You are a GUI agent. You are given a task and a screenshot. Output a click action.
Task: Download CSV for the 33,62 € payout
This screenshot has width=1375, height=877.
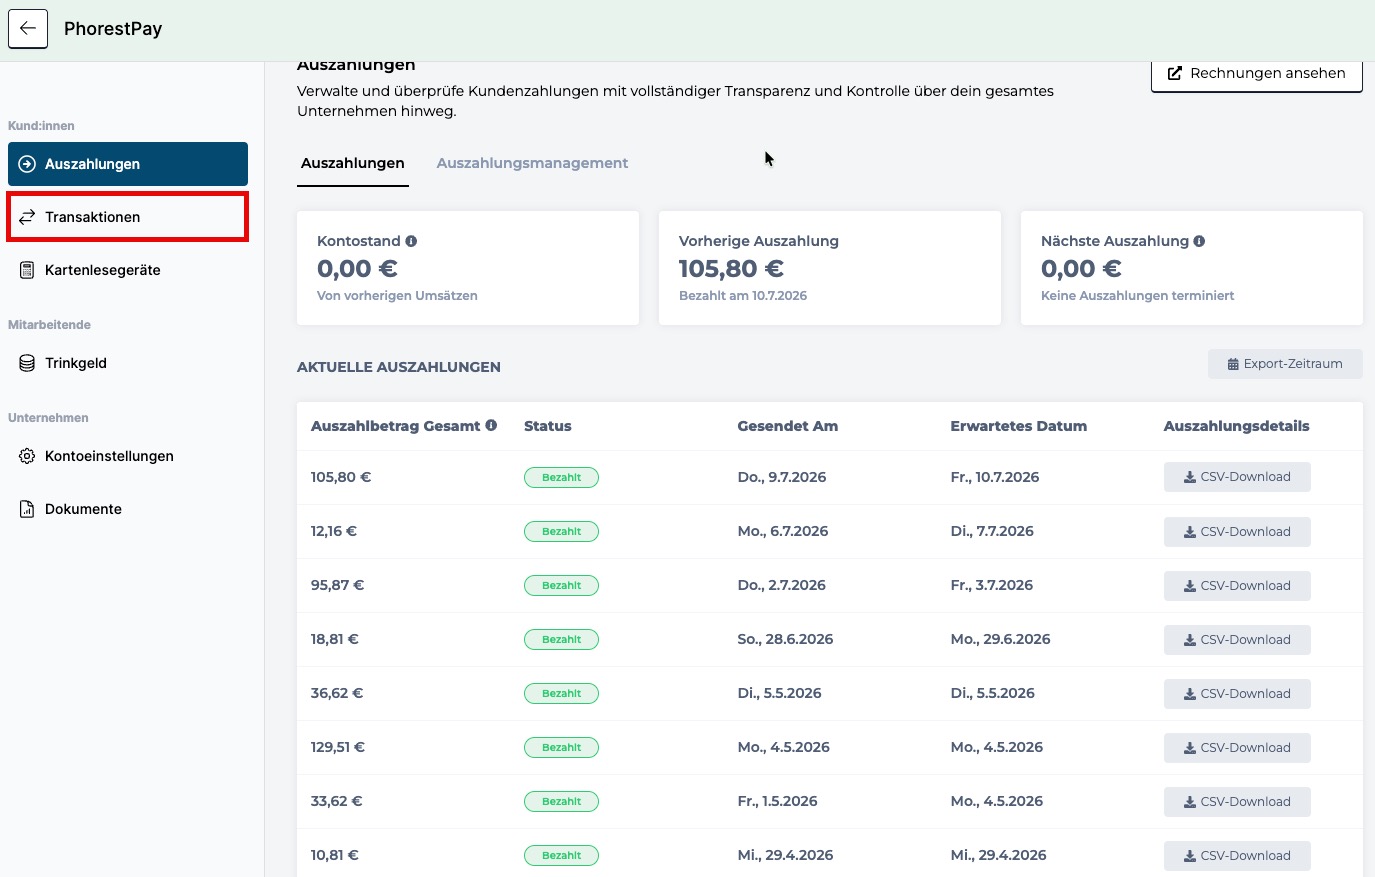point(1237,802)
